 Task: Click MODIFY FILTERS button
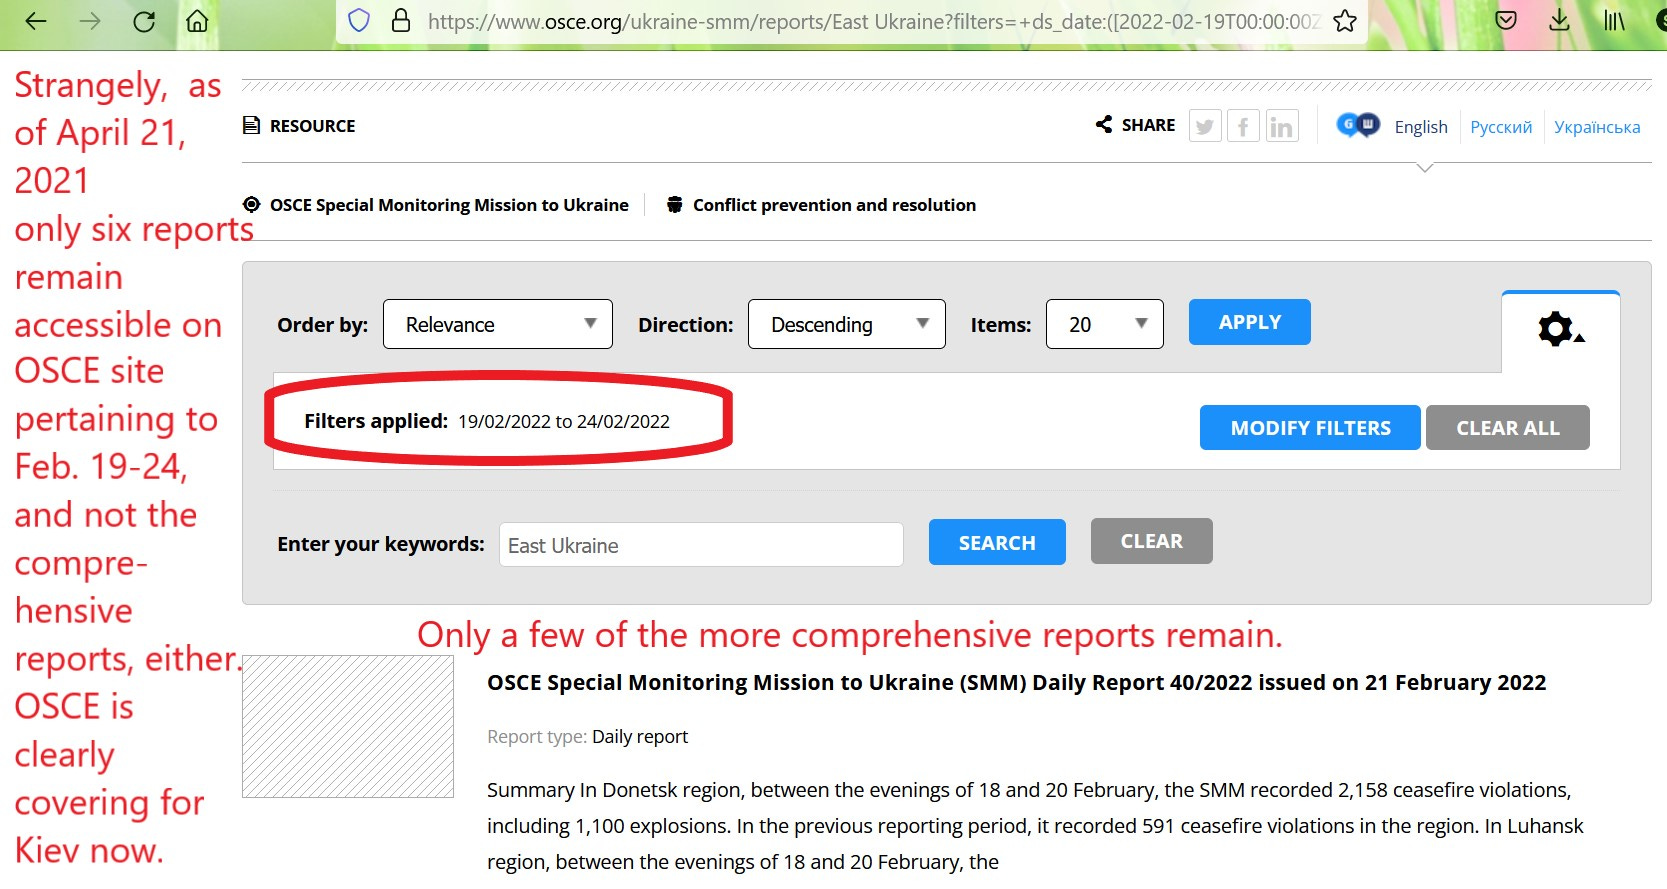coord(1310,428)
